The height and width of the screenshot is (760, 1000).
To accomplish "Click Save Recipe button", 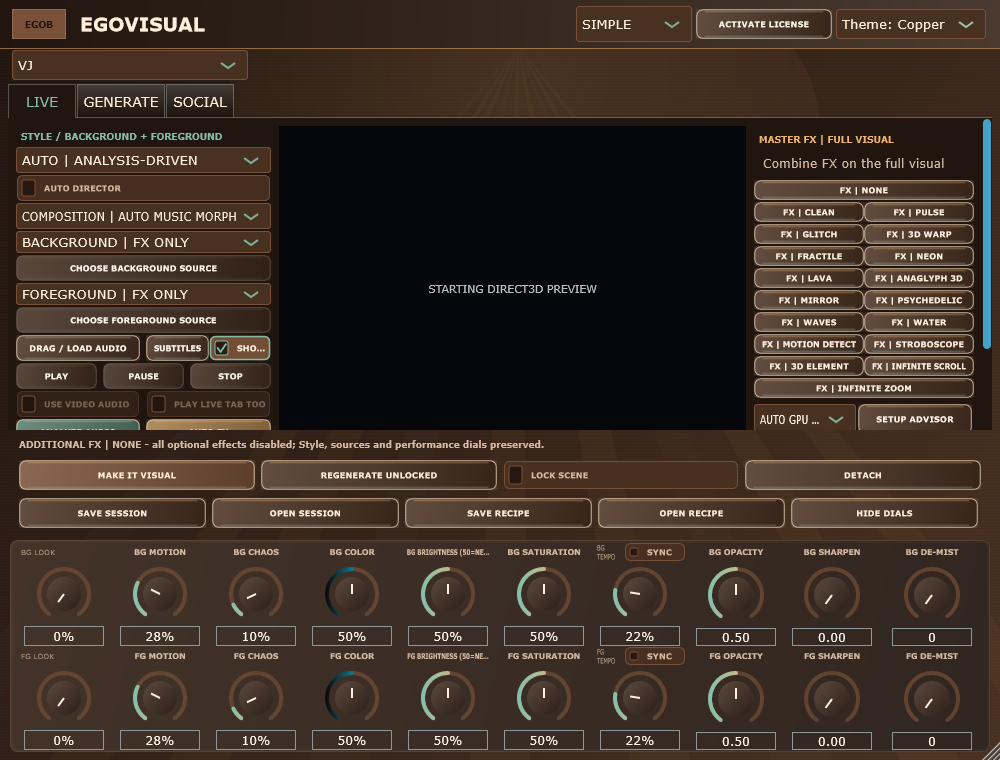I will (x=498, y=513).
